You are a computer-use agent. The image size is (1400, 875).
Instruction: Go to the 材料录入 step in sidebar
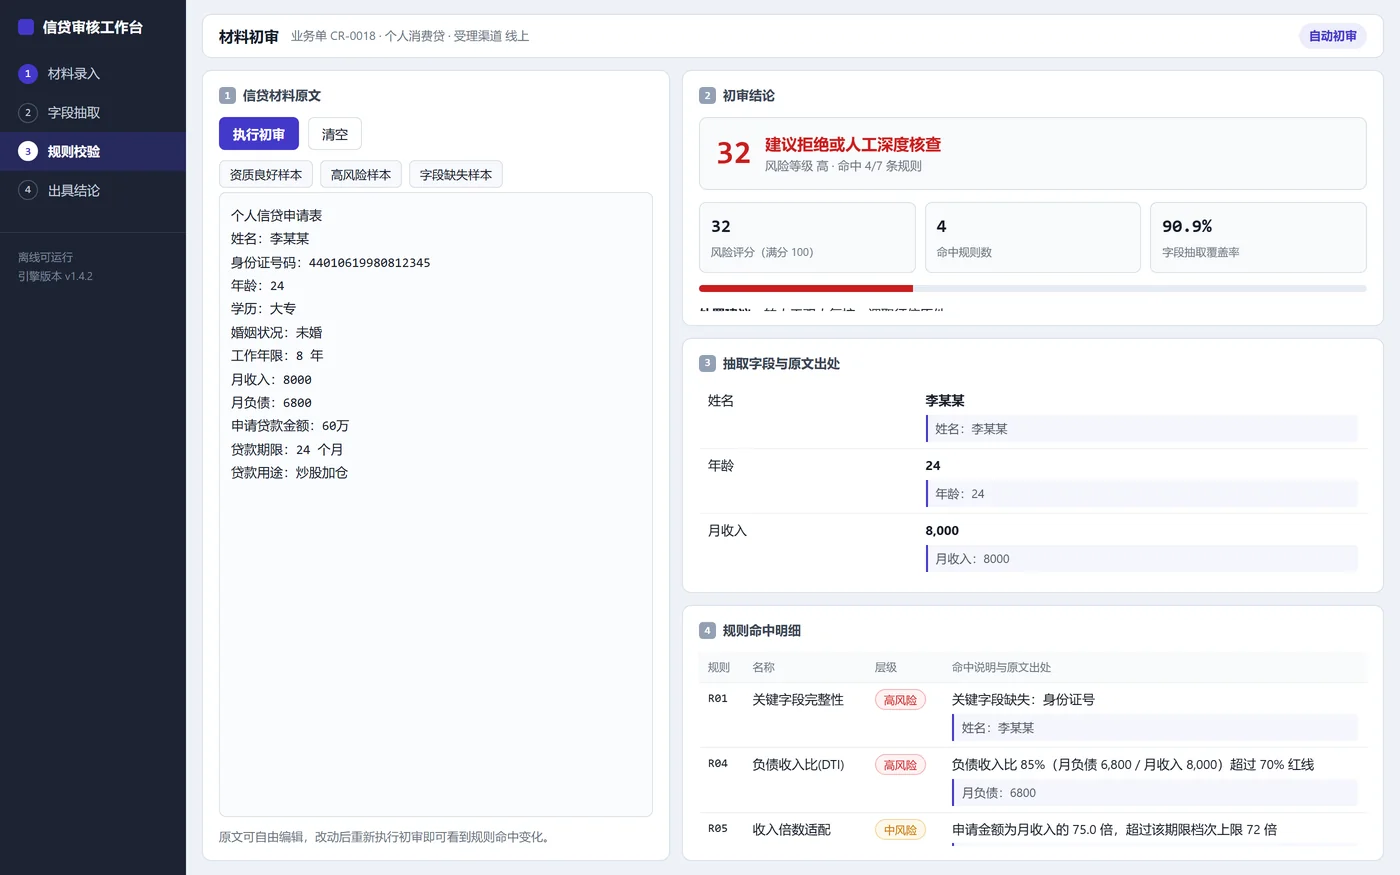(x=93, y=74)
